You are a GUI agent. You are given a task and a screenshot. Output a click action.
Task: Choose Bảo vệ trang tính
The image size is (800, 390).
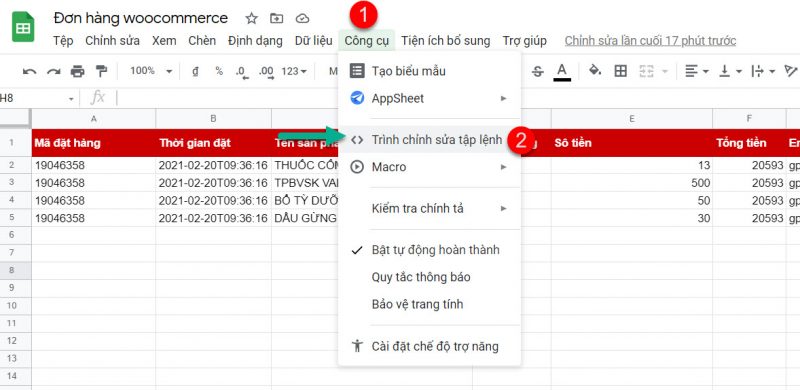[429, 304]
